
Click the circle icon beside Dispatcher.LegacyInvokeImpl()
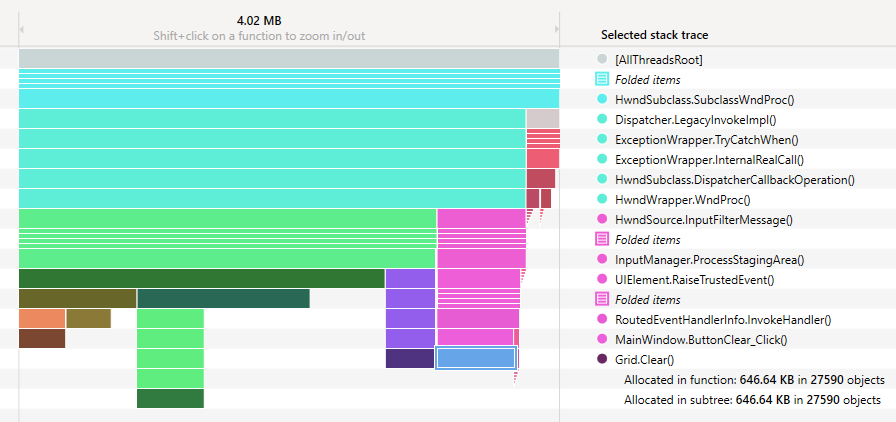coord(602,119)
